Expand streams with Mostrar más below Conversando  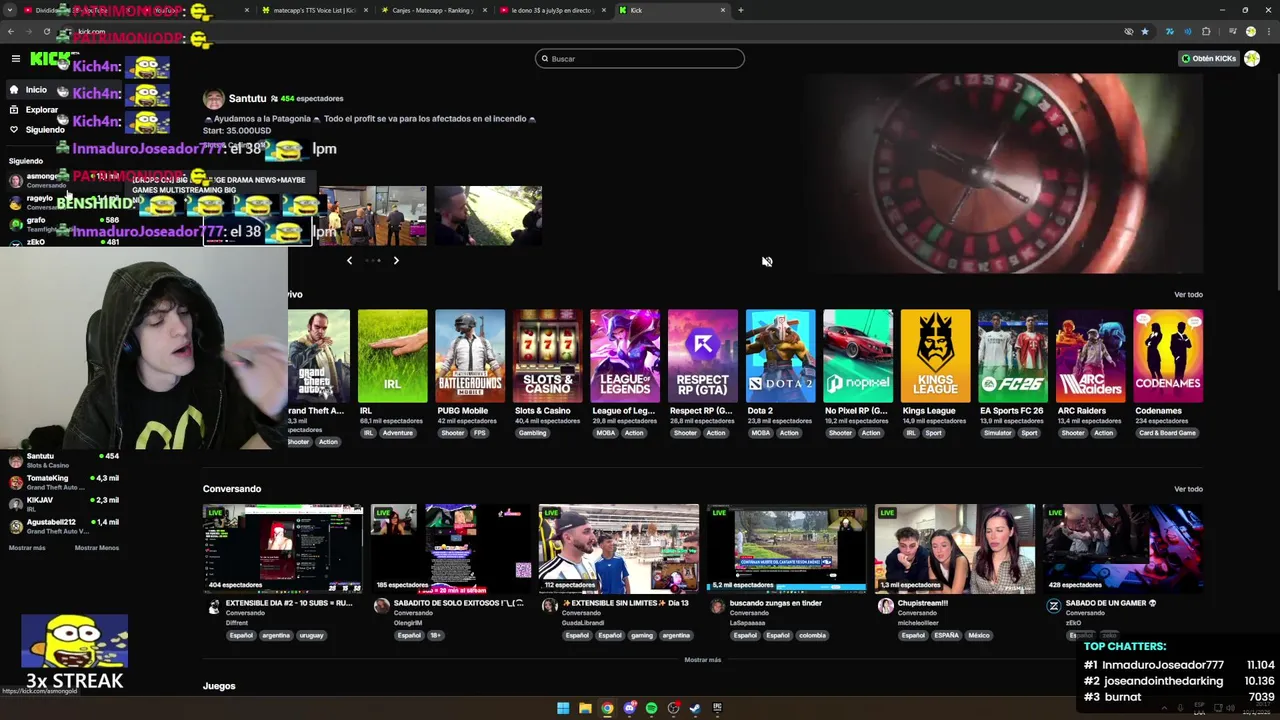702,660
